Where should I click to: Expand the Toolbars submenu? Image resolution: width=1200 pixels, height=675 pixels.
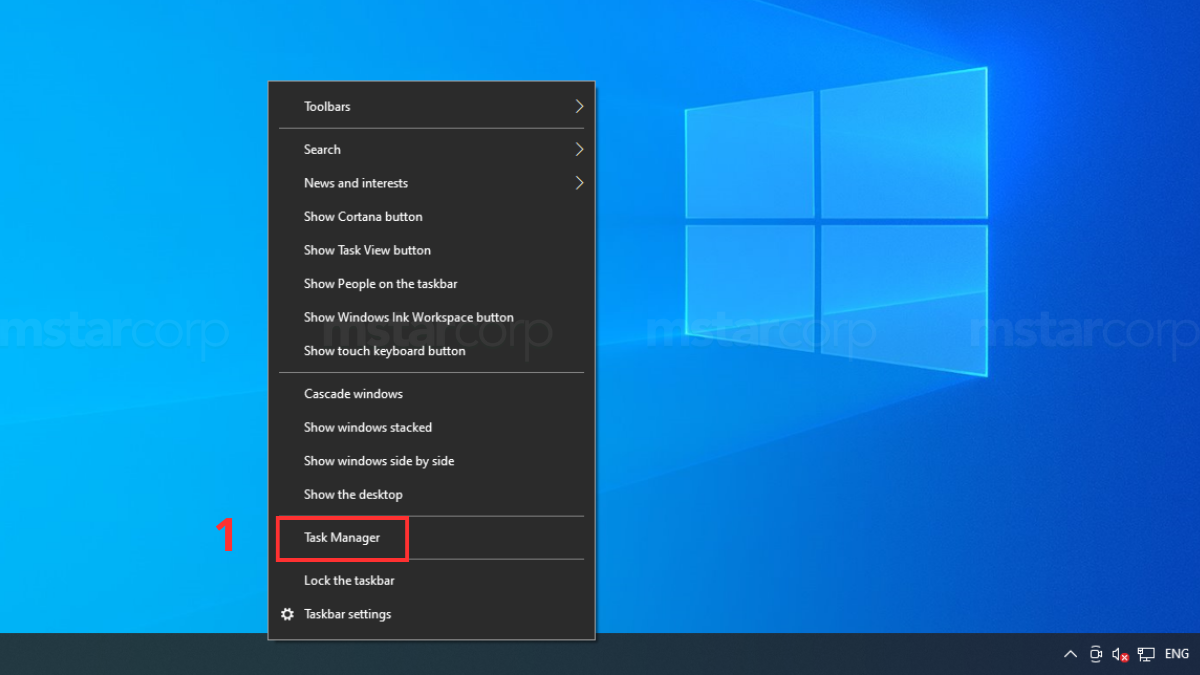click(x=431, y=106)
